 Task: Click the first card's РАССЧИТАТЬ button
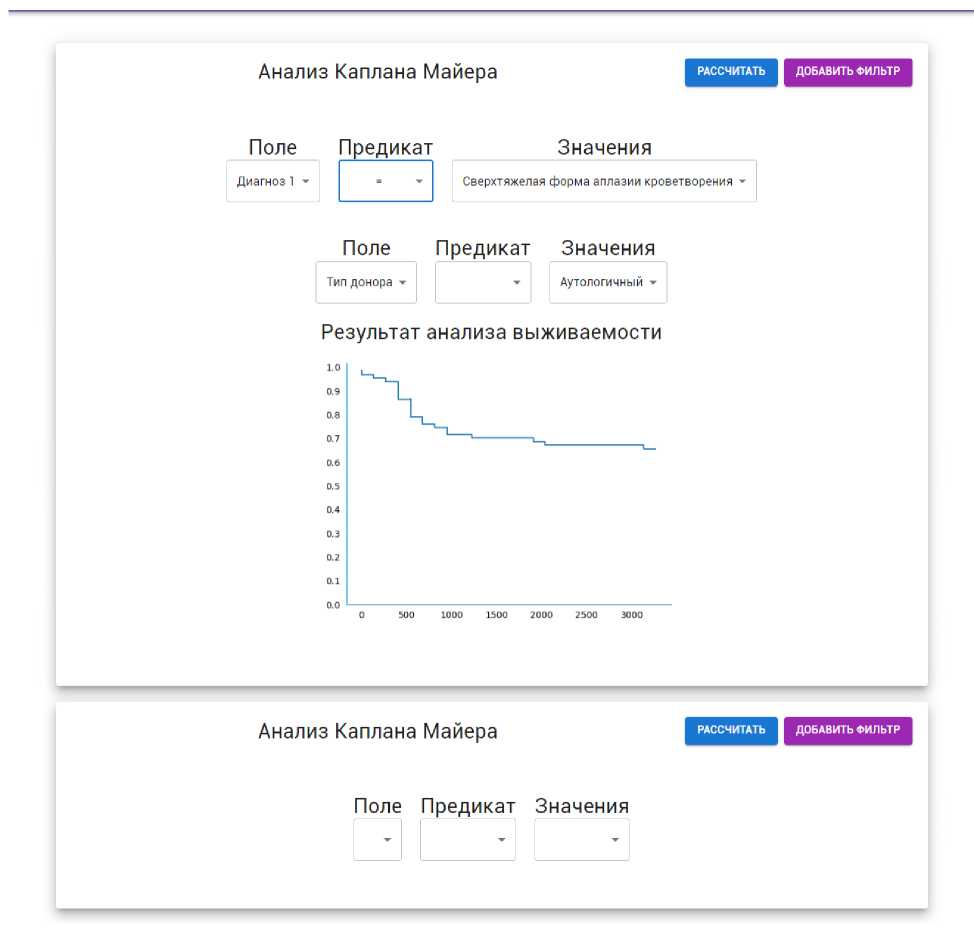coord(731,72)
